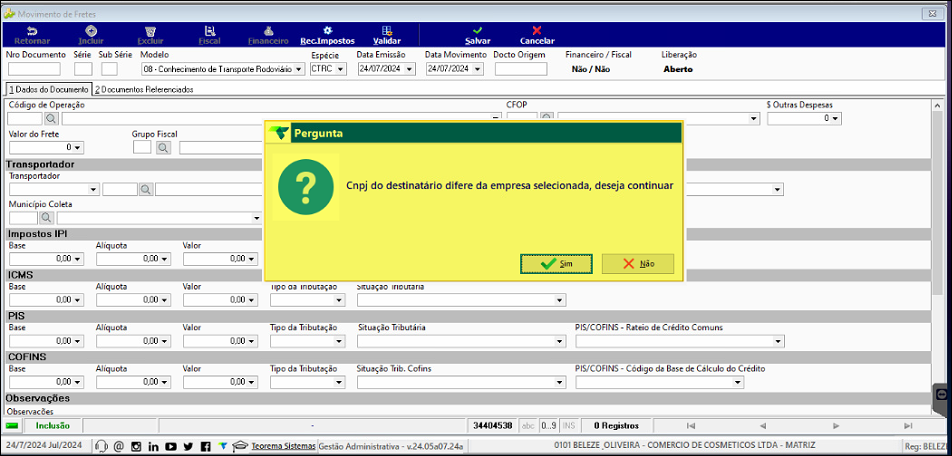Click the Nro Documento field
Image resolution: width=952 pixels, height=456 pixels.
tap(35, 69)
